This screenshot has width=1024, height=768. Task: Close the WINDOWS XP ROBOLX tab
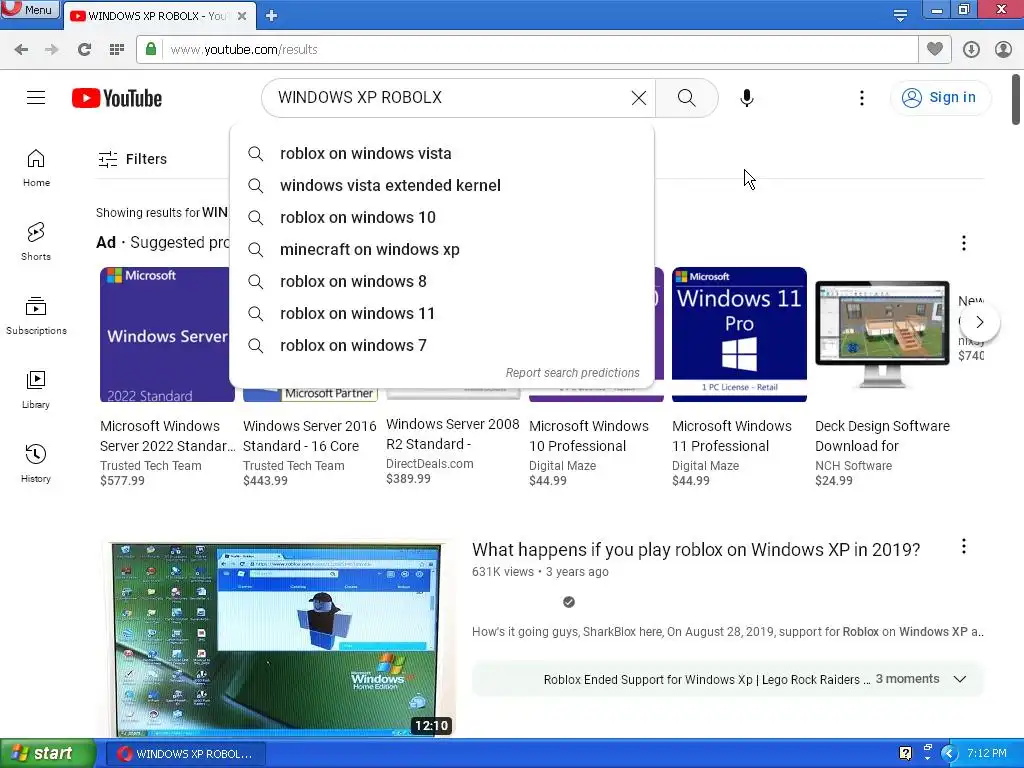tap(242, 16)
